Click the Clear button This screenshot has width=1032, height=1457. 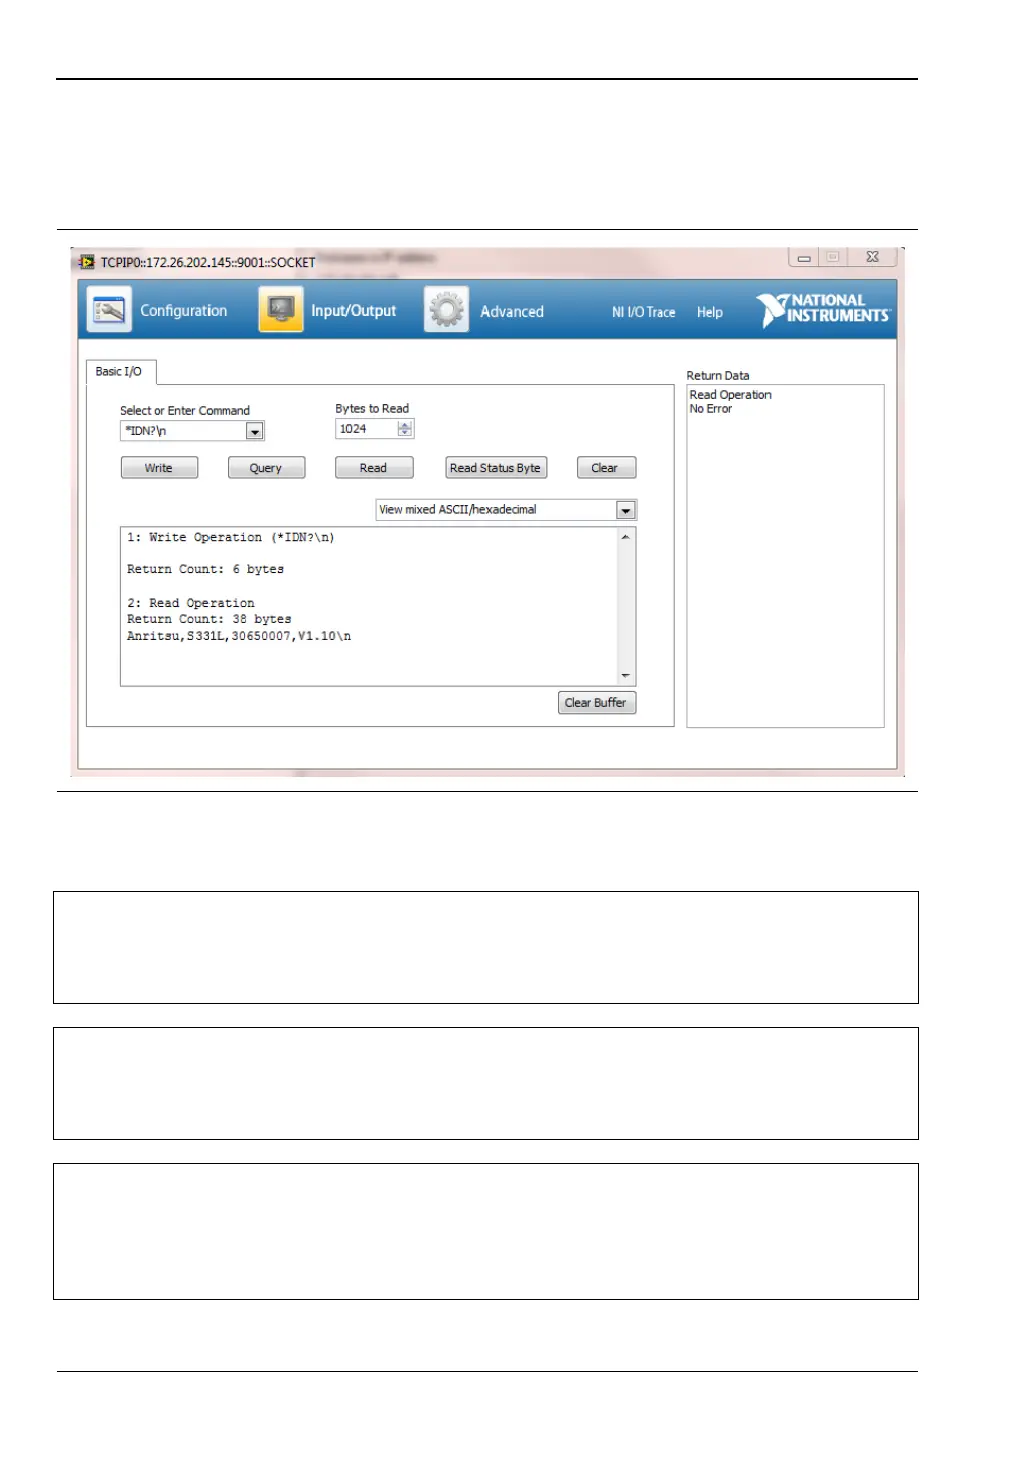tap(605, 468)
